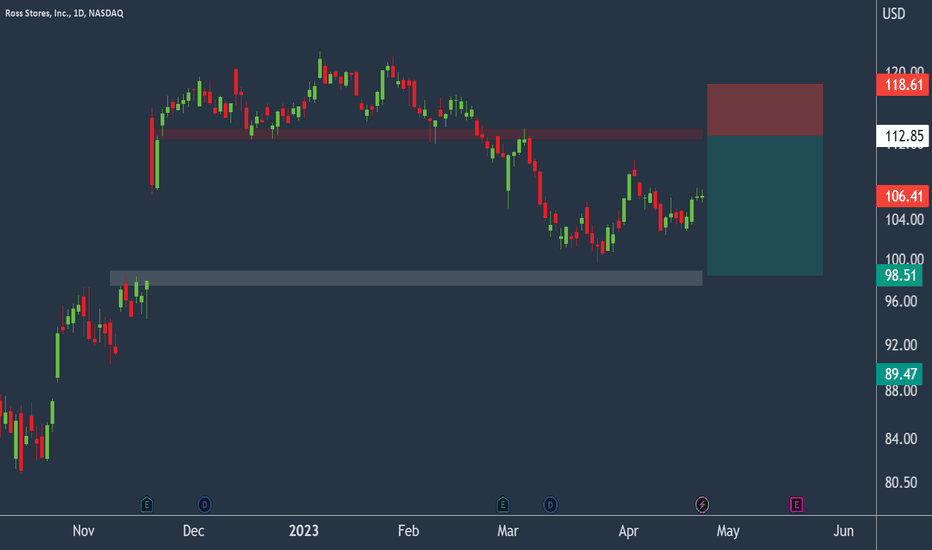932x550 pixels.
Task: Click the Feb label on time axis
Action: coord(408,530)
